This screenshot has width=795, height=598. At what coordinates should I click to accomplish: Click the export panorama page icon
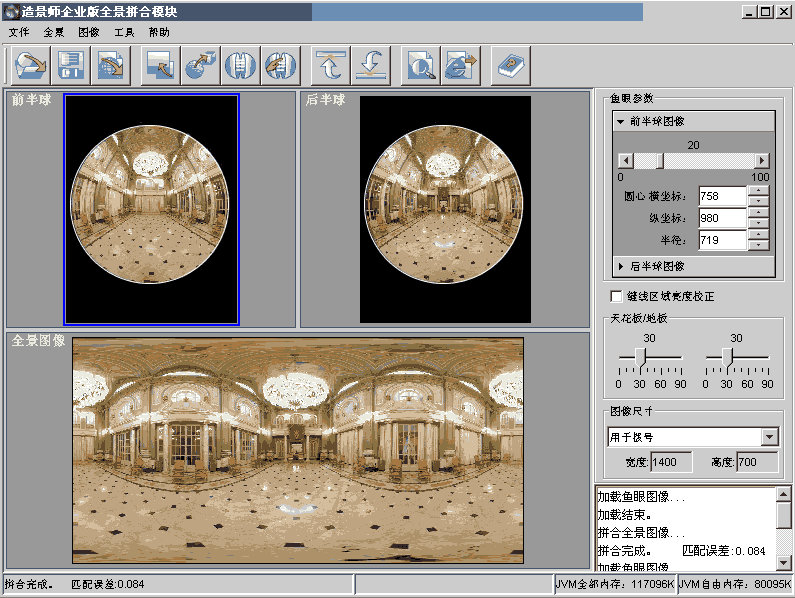click(111, 65)
